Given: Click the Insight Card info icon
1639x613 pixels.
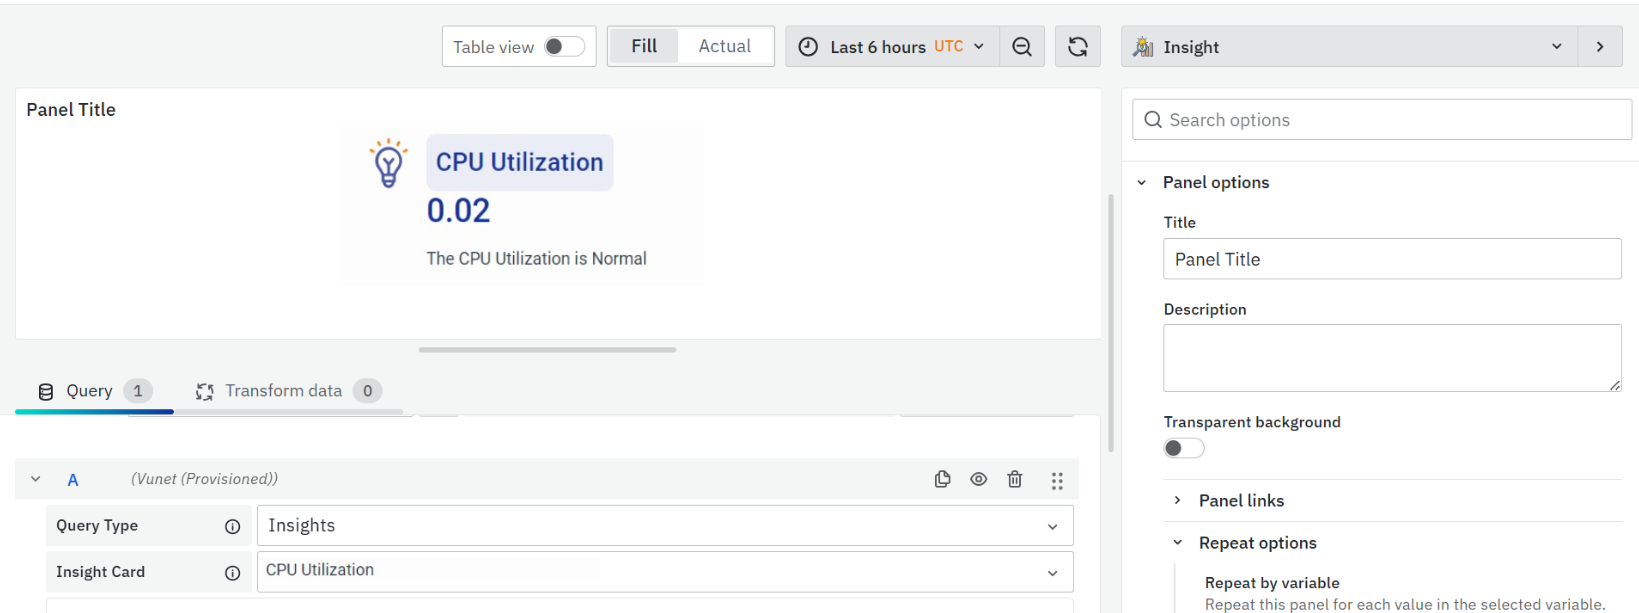Looking at the screenshot, I should 232,572.
